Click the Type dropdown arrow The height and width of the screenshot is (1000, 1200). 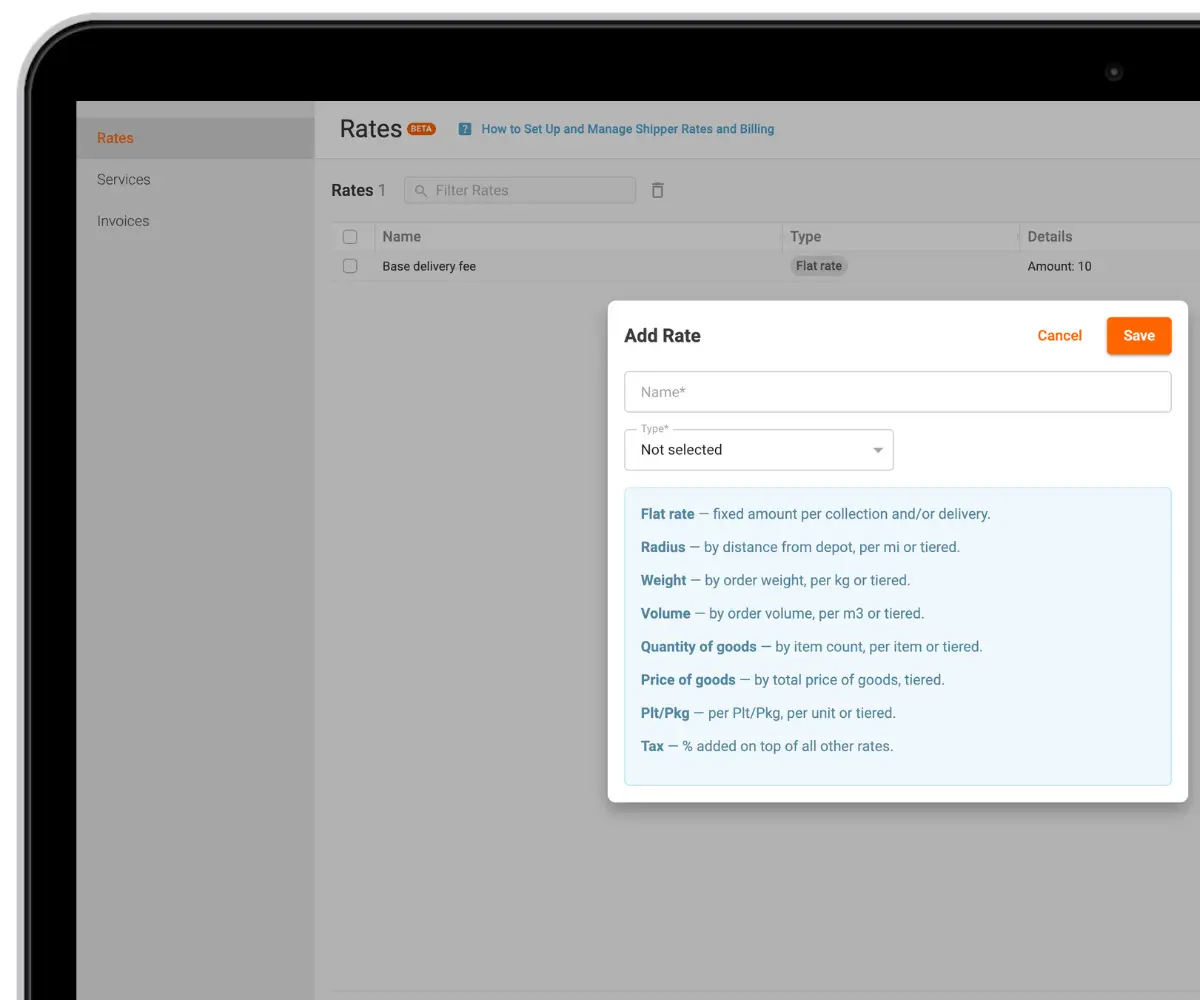point(878,450)
